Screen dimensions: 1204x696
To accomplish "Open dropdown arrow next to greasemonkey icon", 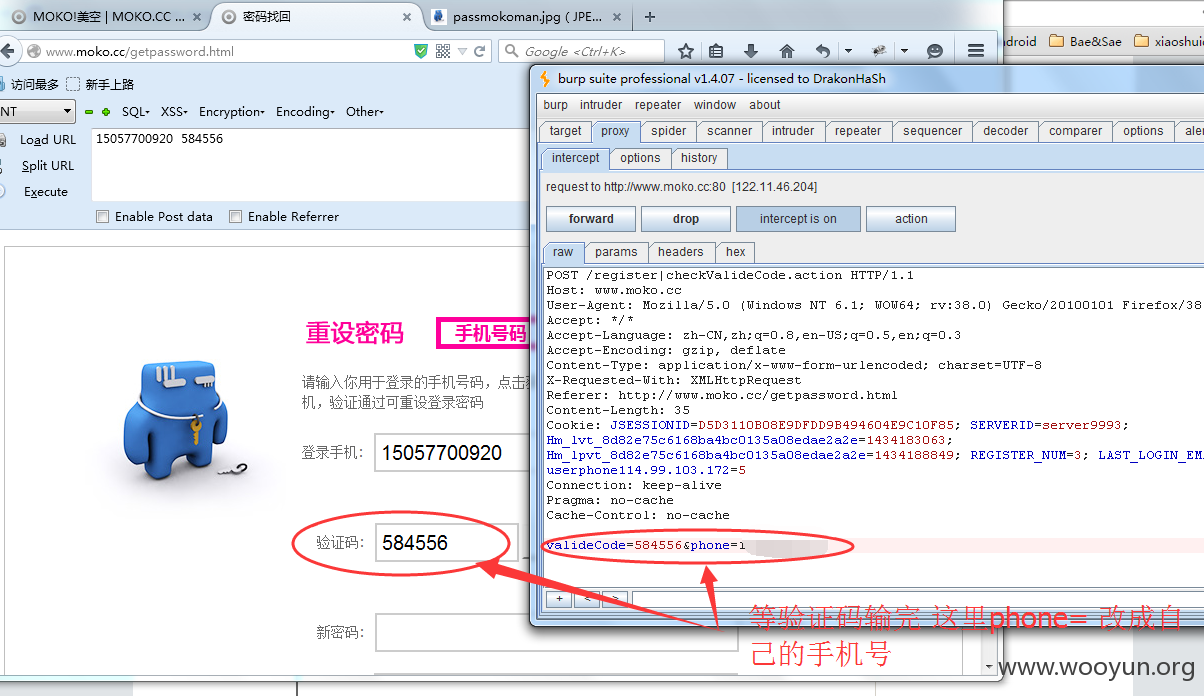I will tap(904, 51).
